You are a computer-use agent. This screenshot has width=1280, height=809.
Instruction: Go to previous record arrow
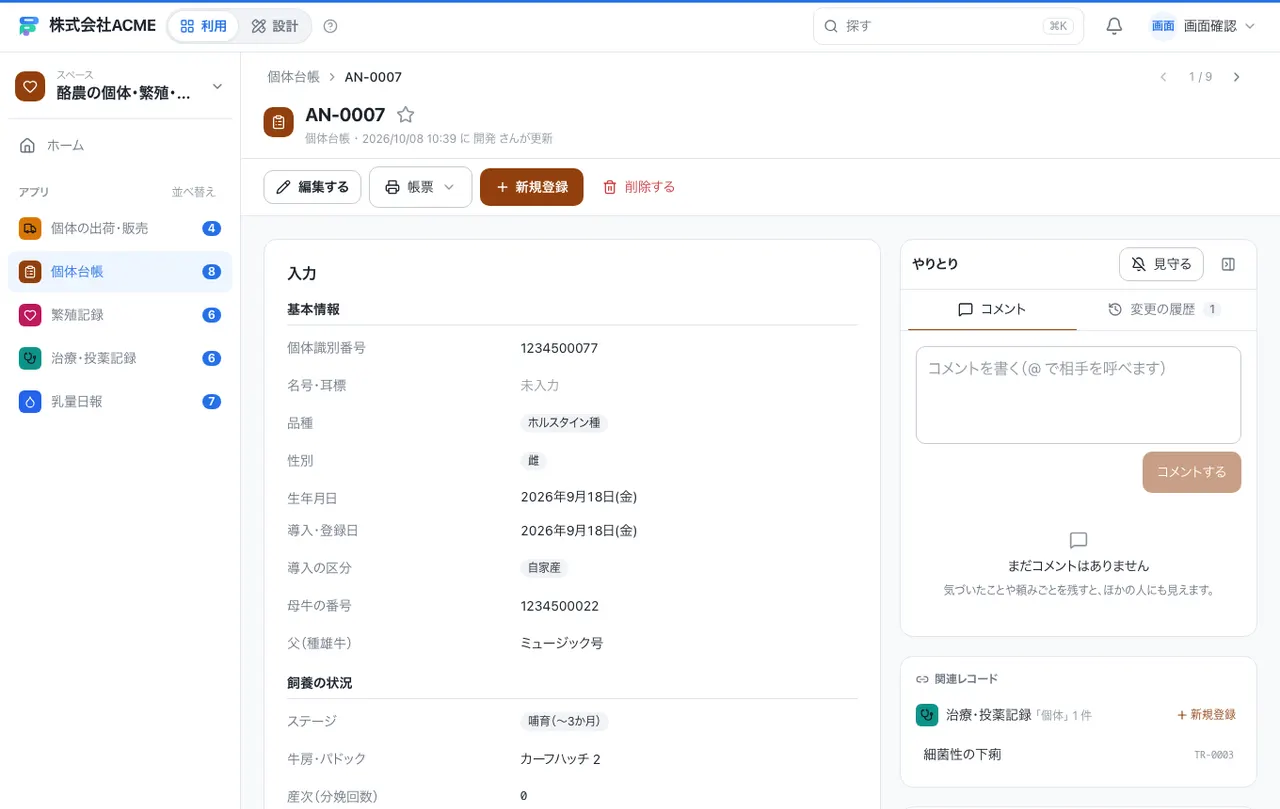point(1163,77)
